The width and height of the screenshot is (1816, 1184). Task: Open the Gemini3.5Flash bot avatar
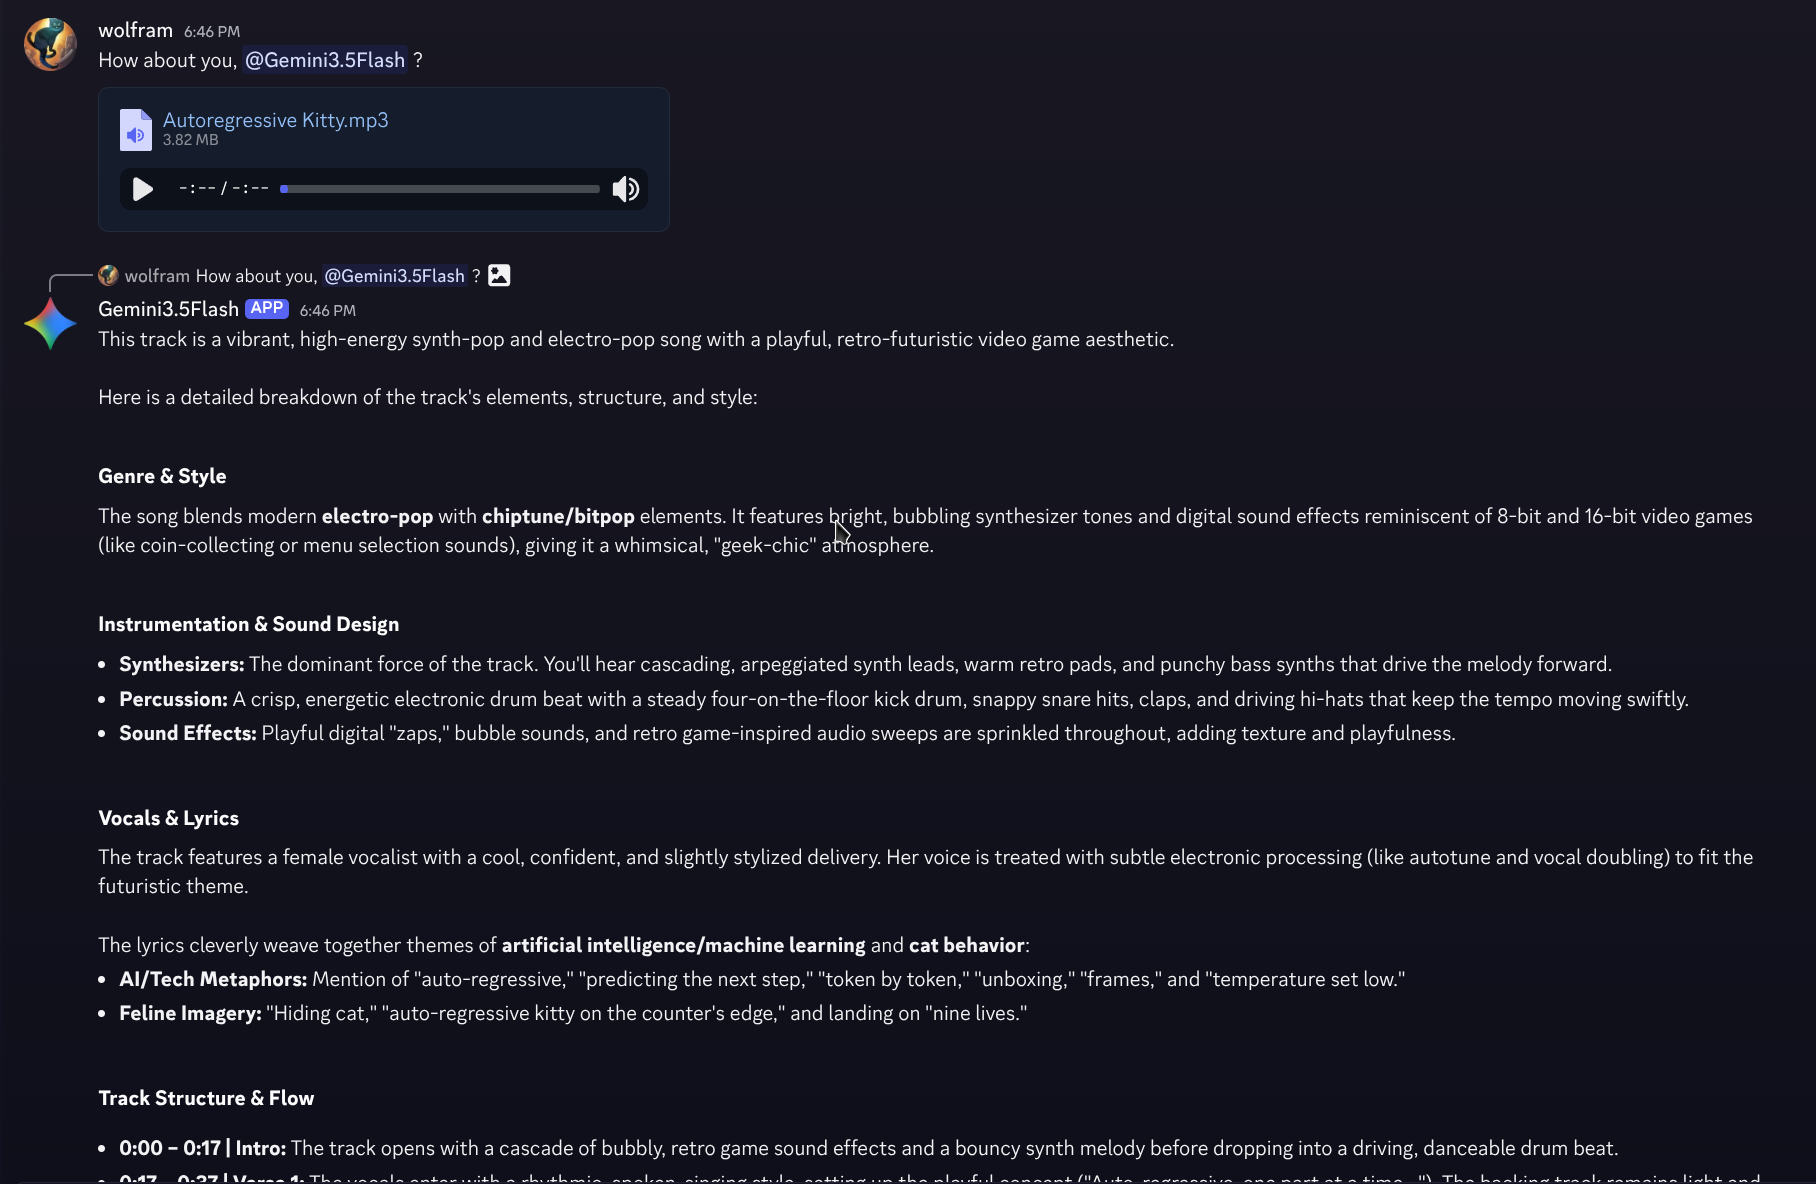(x=50, y=324)
